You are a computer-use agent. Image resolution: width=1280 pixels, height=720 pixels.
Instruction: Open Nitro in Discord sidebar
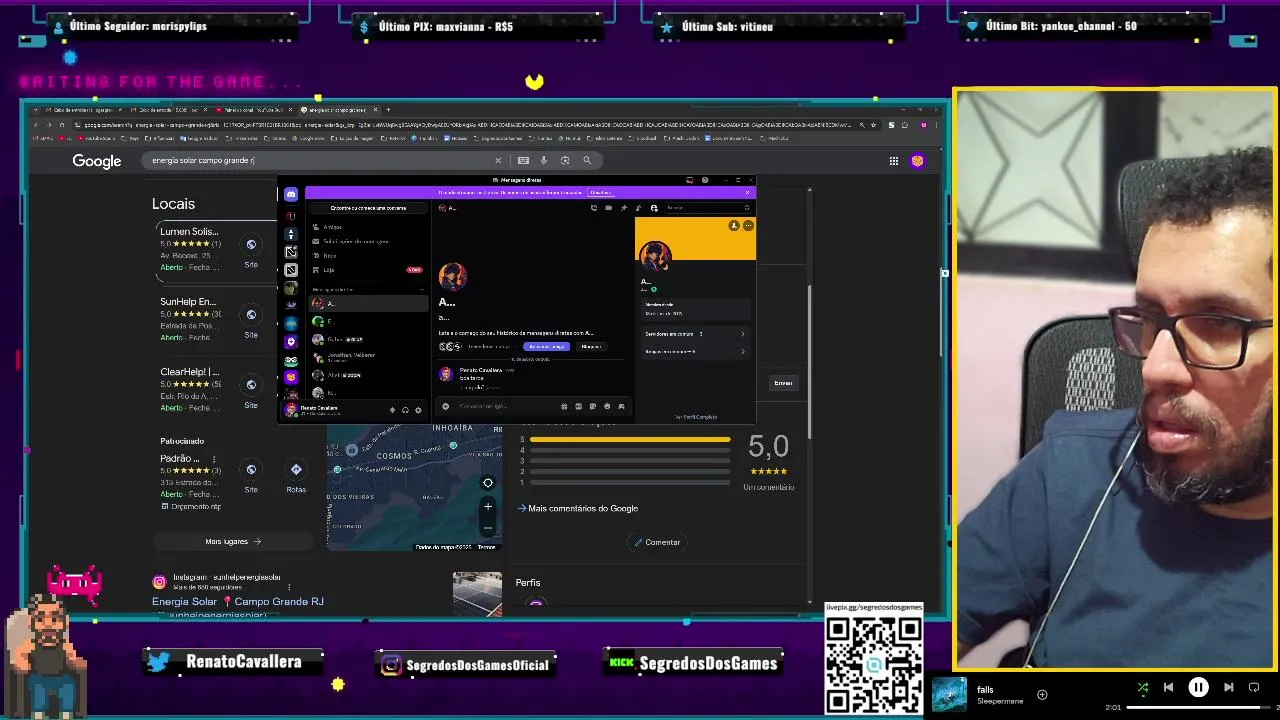(368, 255)
